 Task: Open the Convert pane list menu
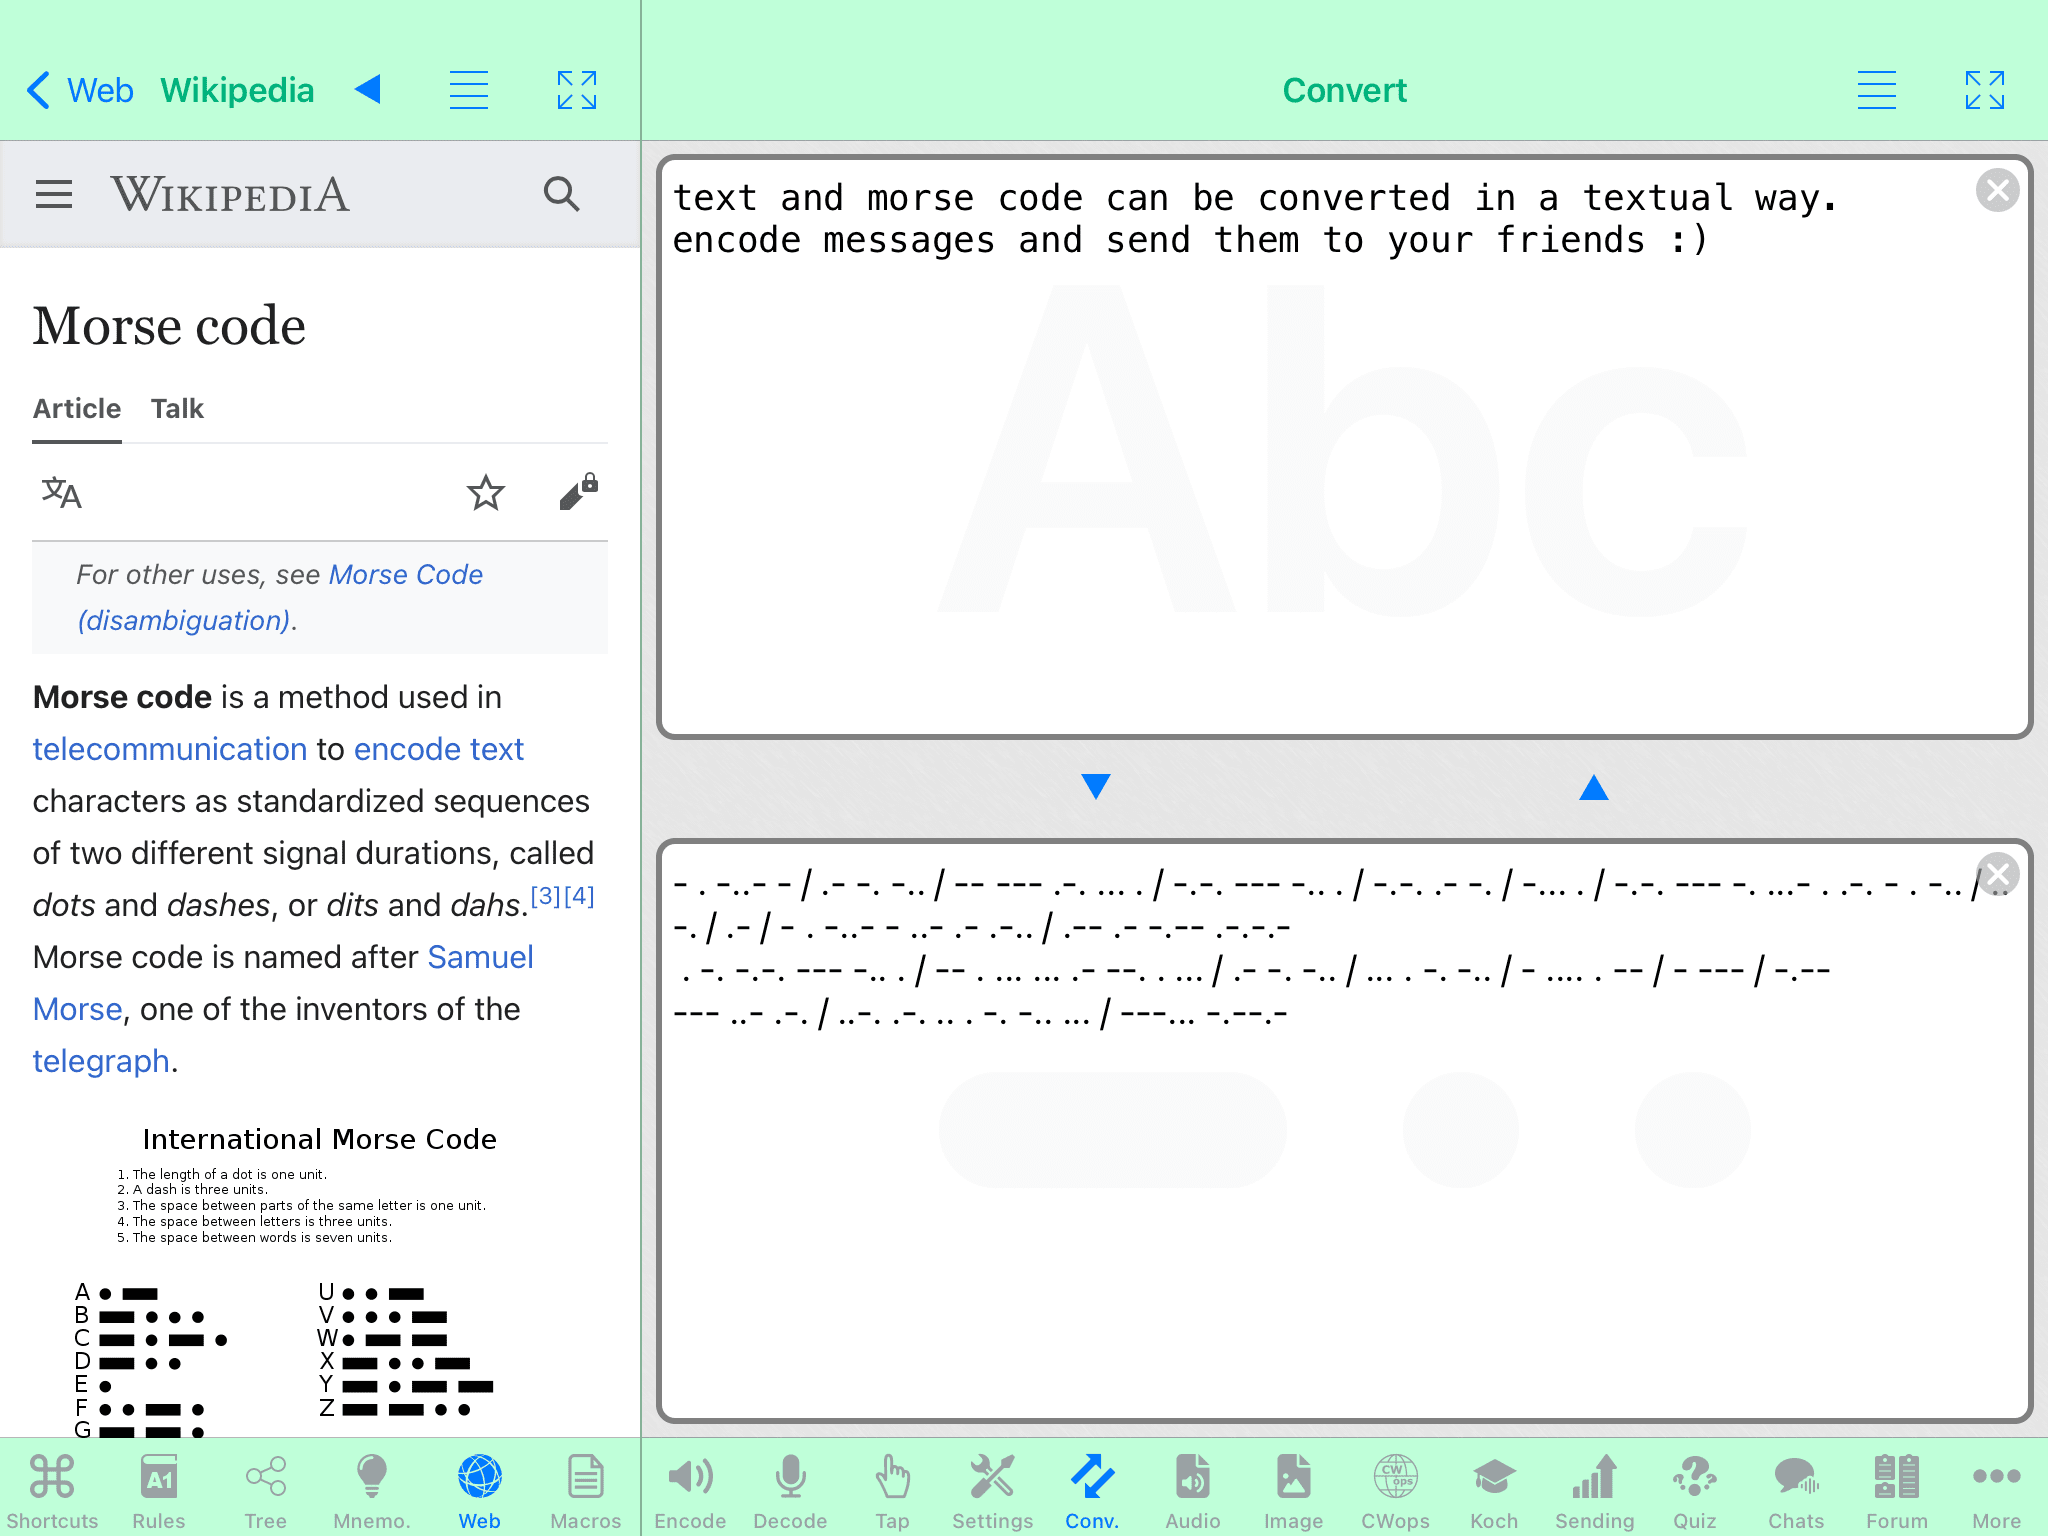[x=1877, y=90]
